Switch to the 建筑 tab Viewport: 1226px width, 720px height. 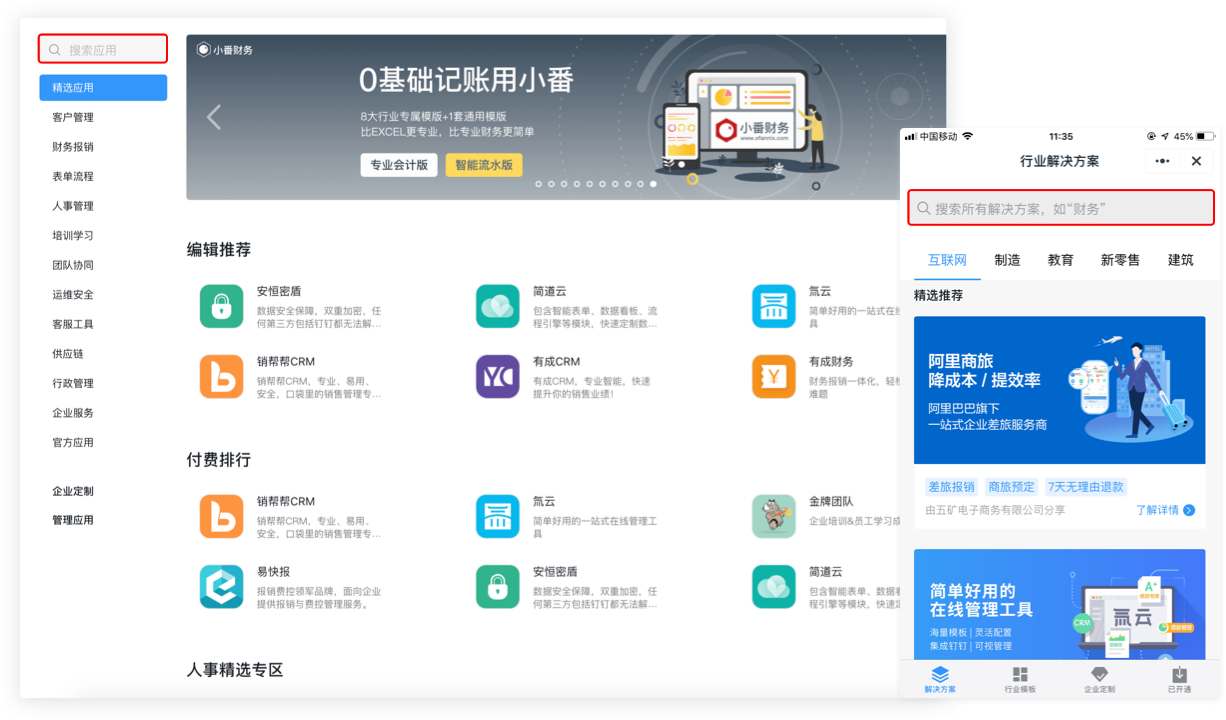[1180, 260]
